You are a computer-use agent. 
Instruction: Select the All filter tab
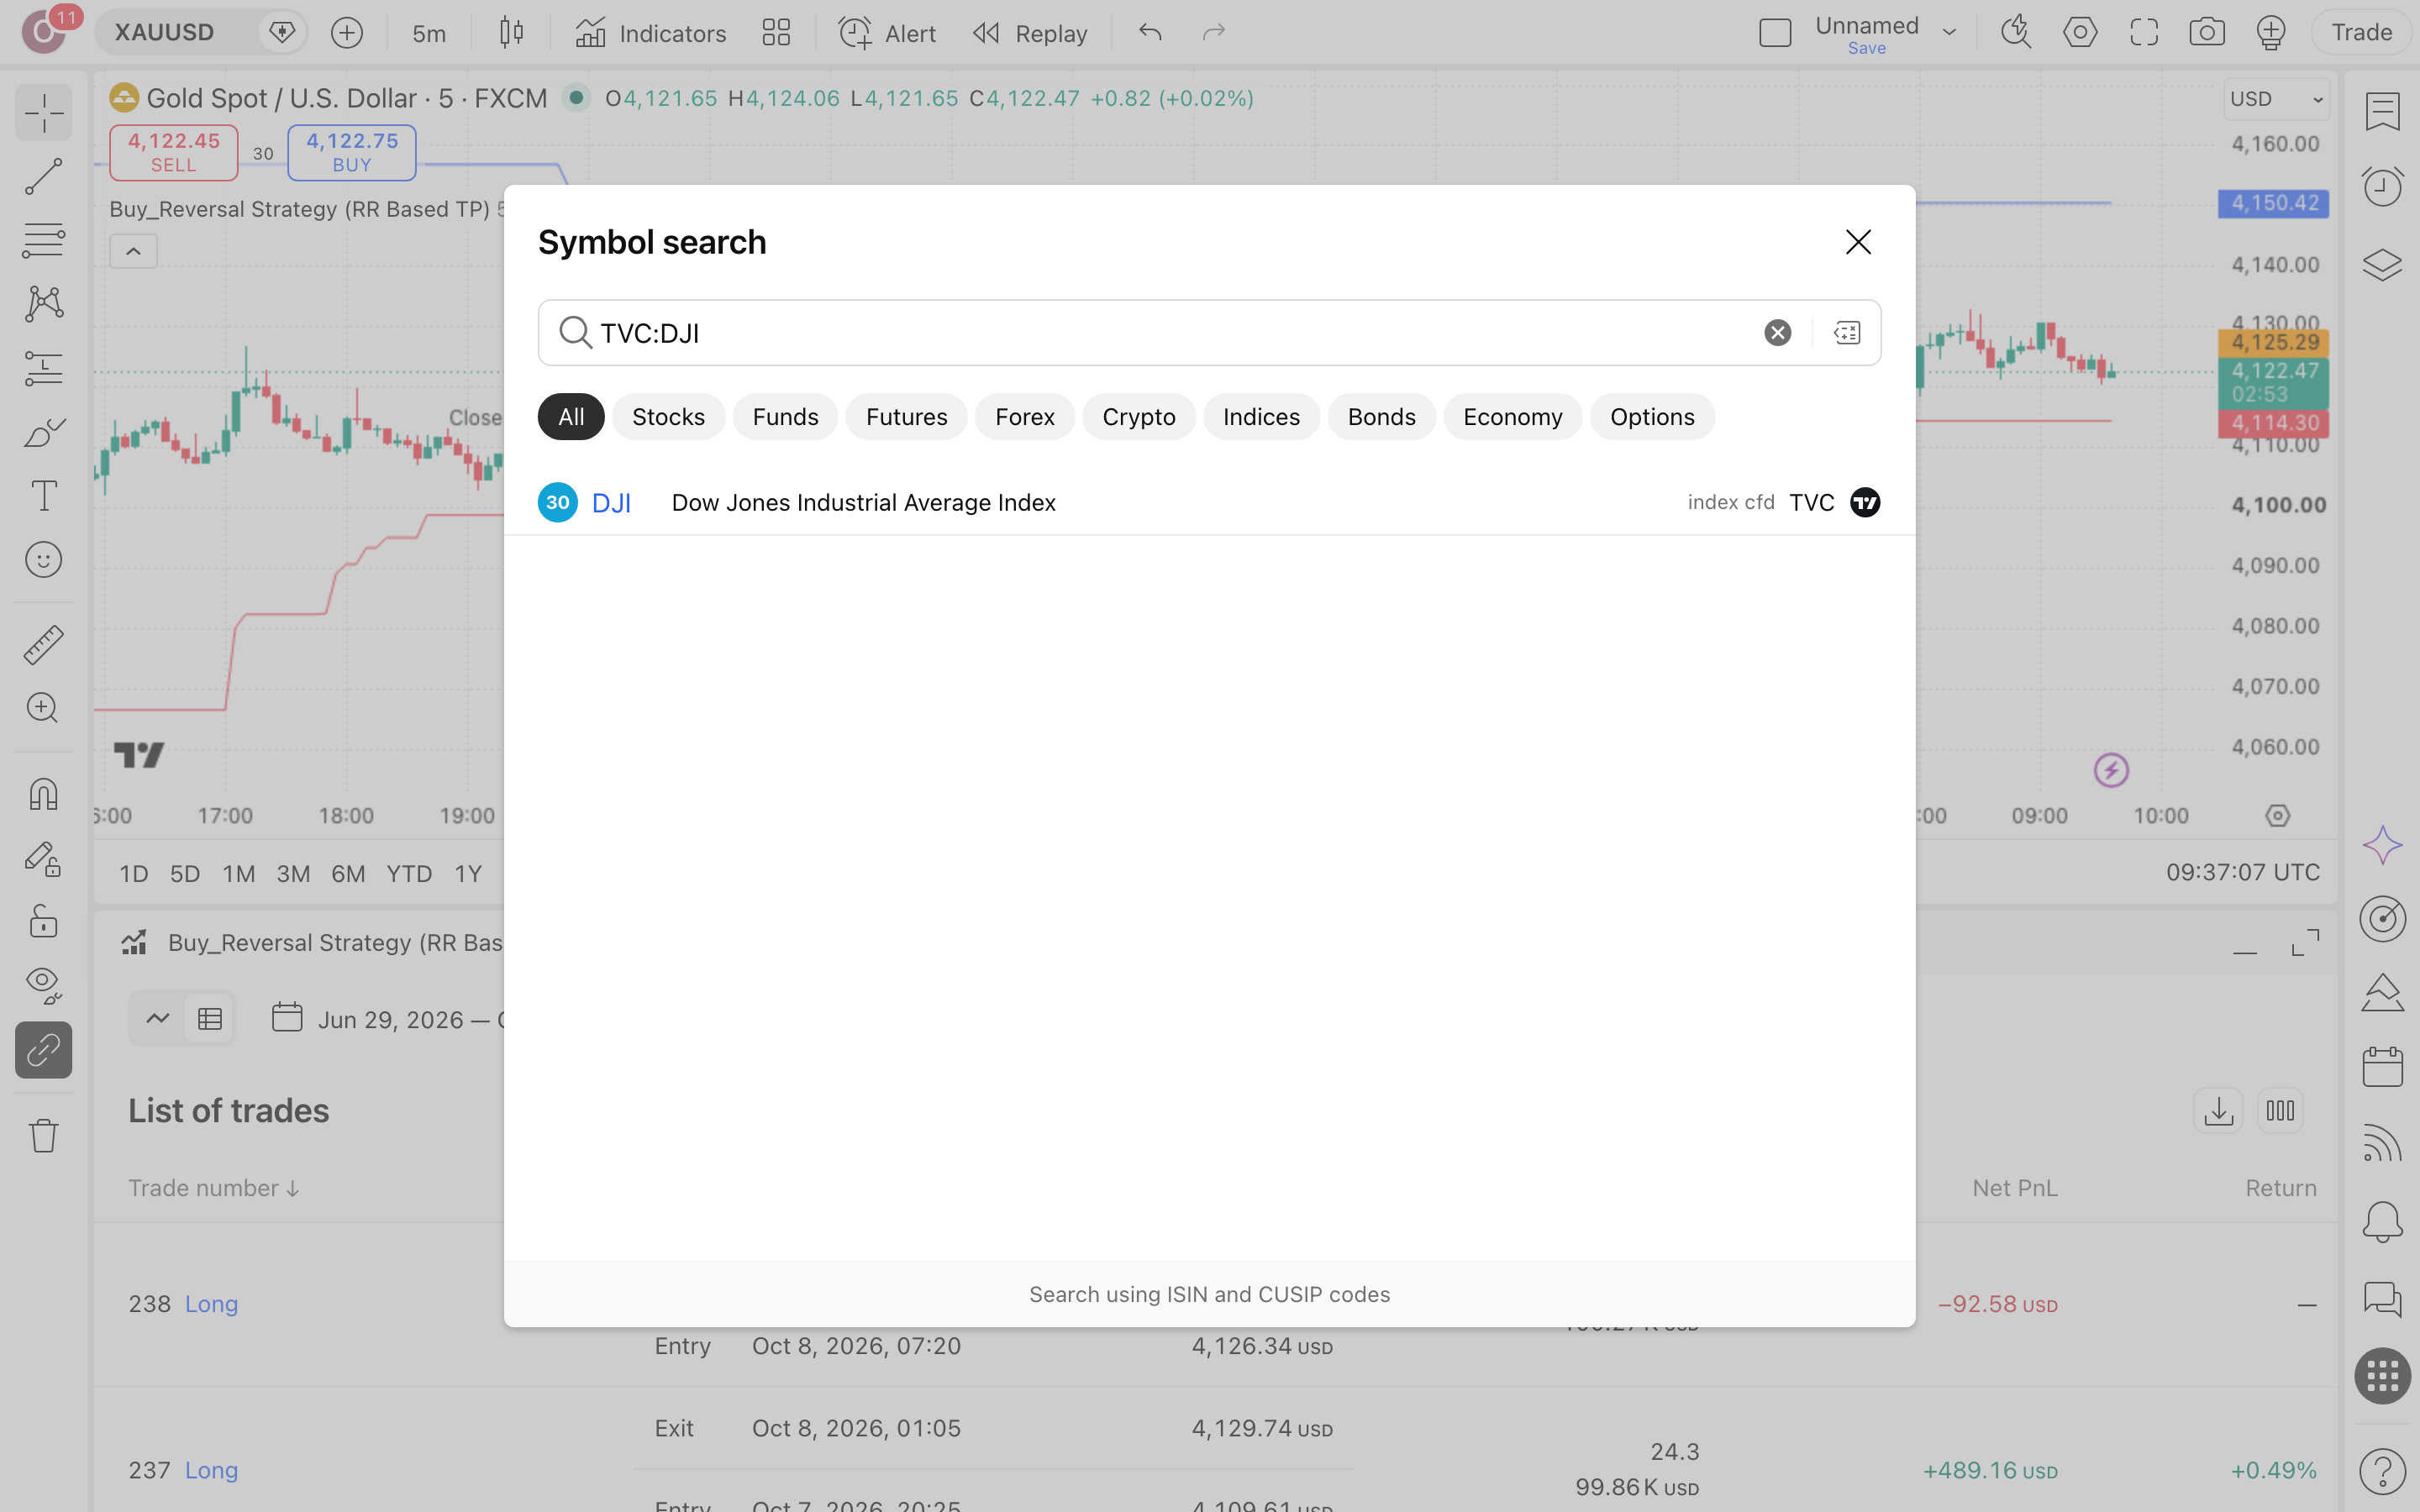pyautogui.click(x=571, y=417)
